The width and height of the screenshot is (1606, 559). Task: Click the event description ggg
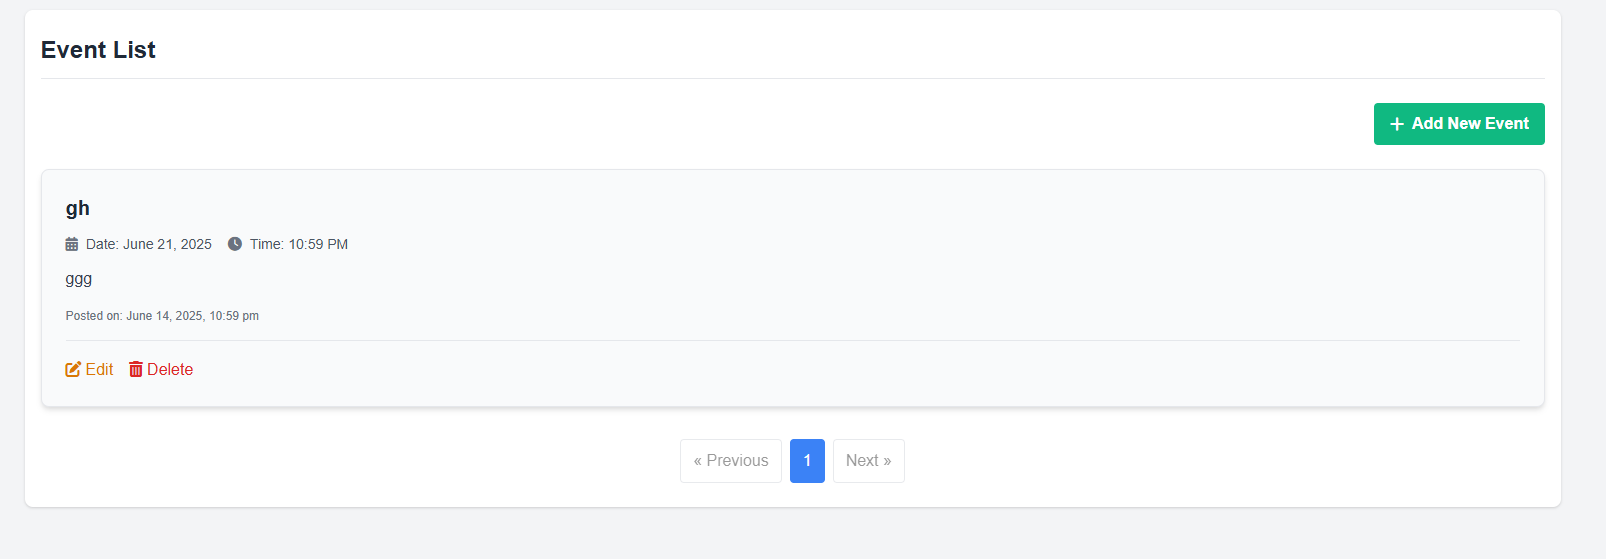[x=79, y=279]
